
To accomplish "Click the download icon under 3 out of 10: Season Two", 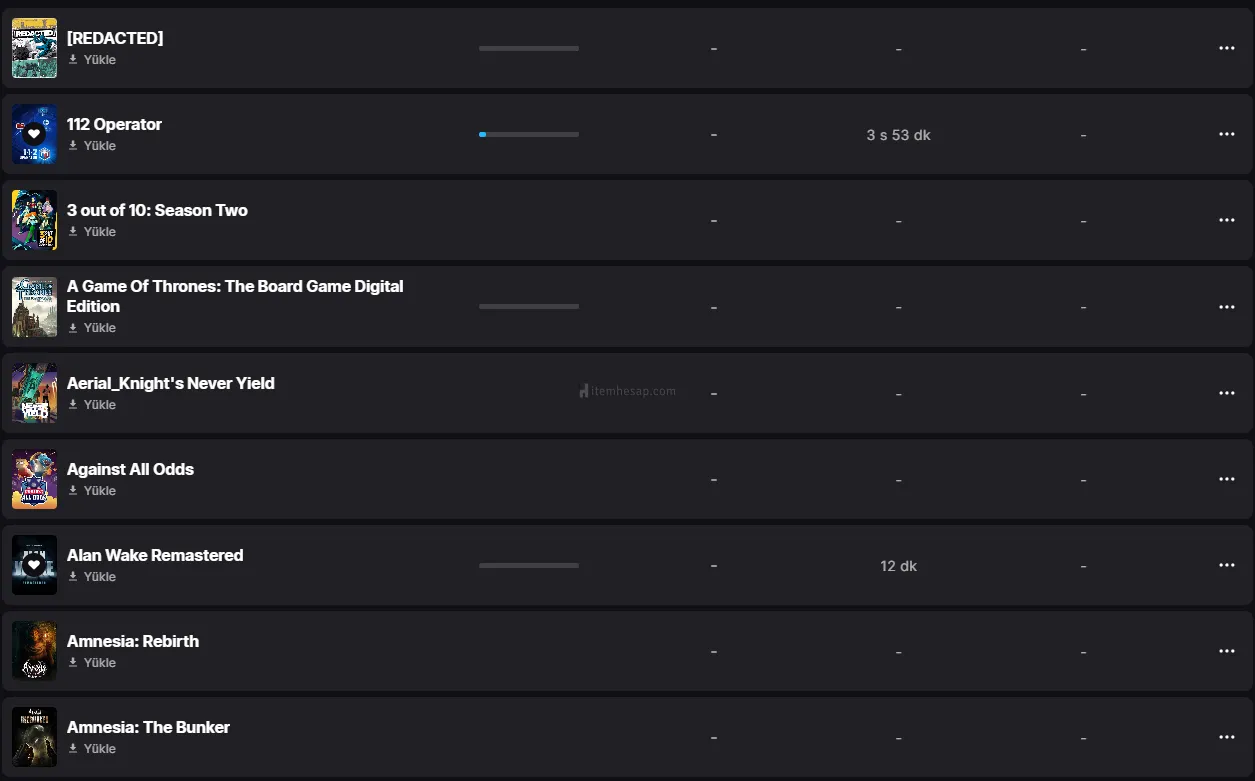I will pos(73,232).
